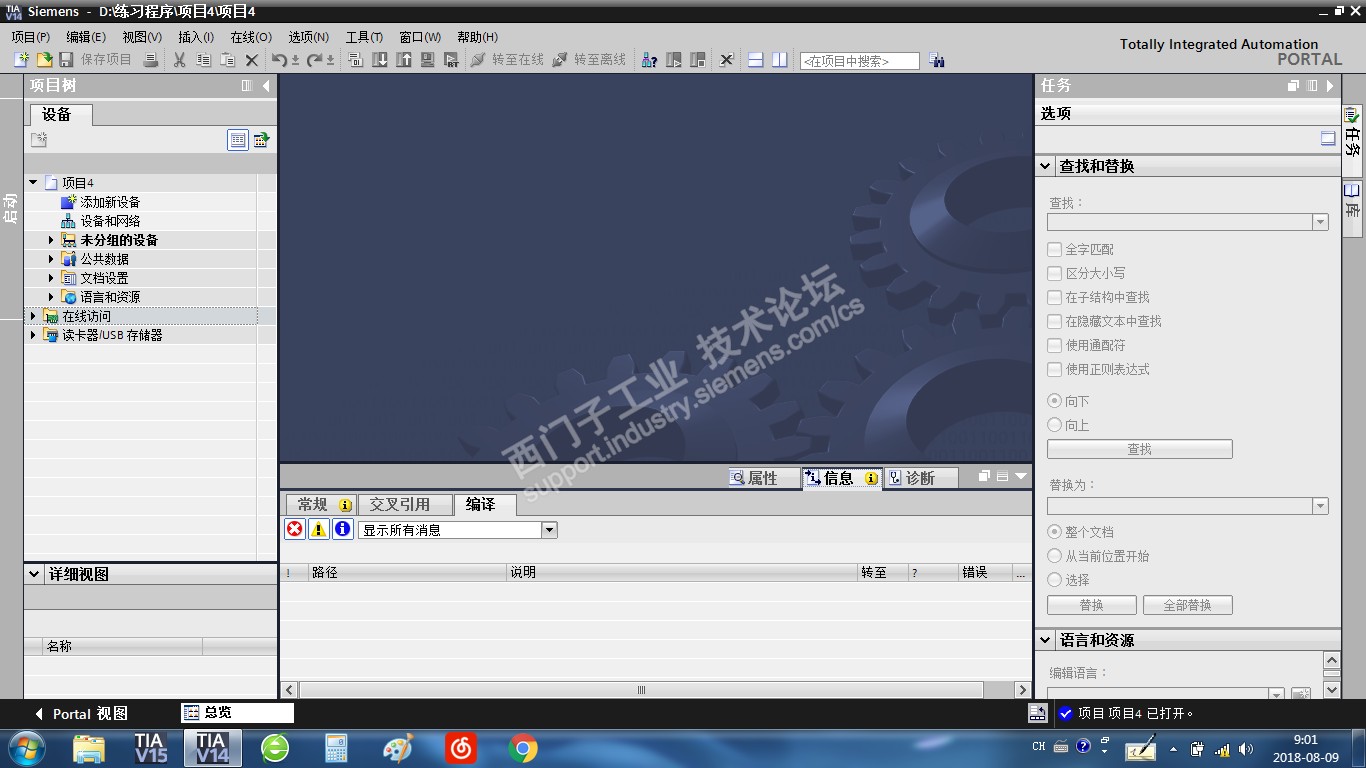Open the 显示所有消息 filter dropdown
The height and width of the screenshot is (768, 1366).
(x=549, y=530)
